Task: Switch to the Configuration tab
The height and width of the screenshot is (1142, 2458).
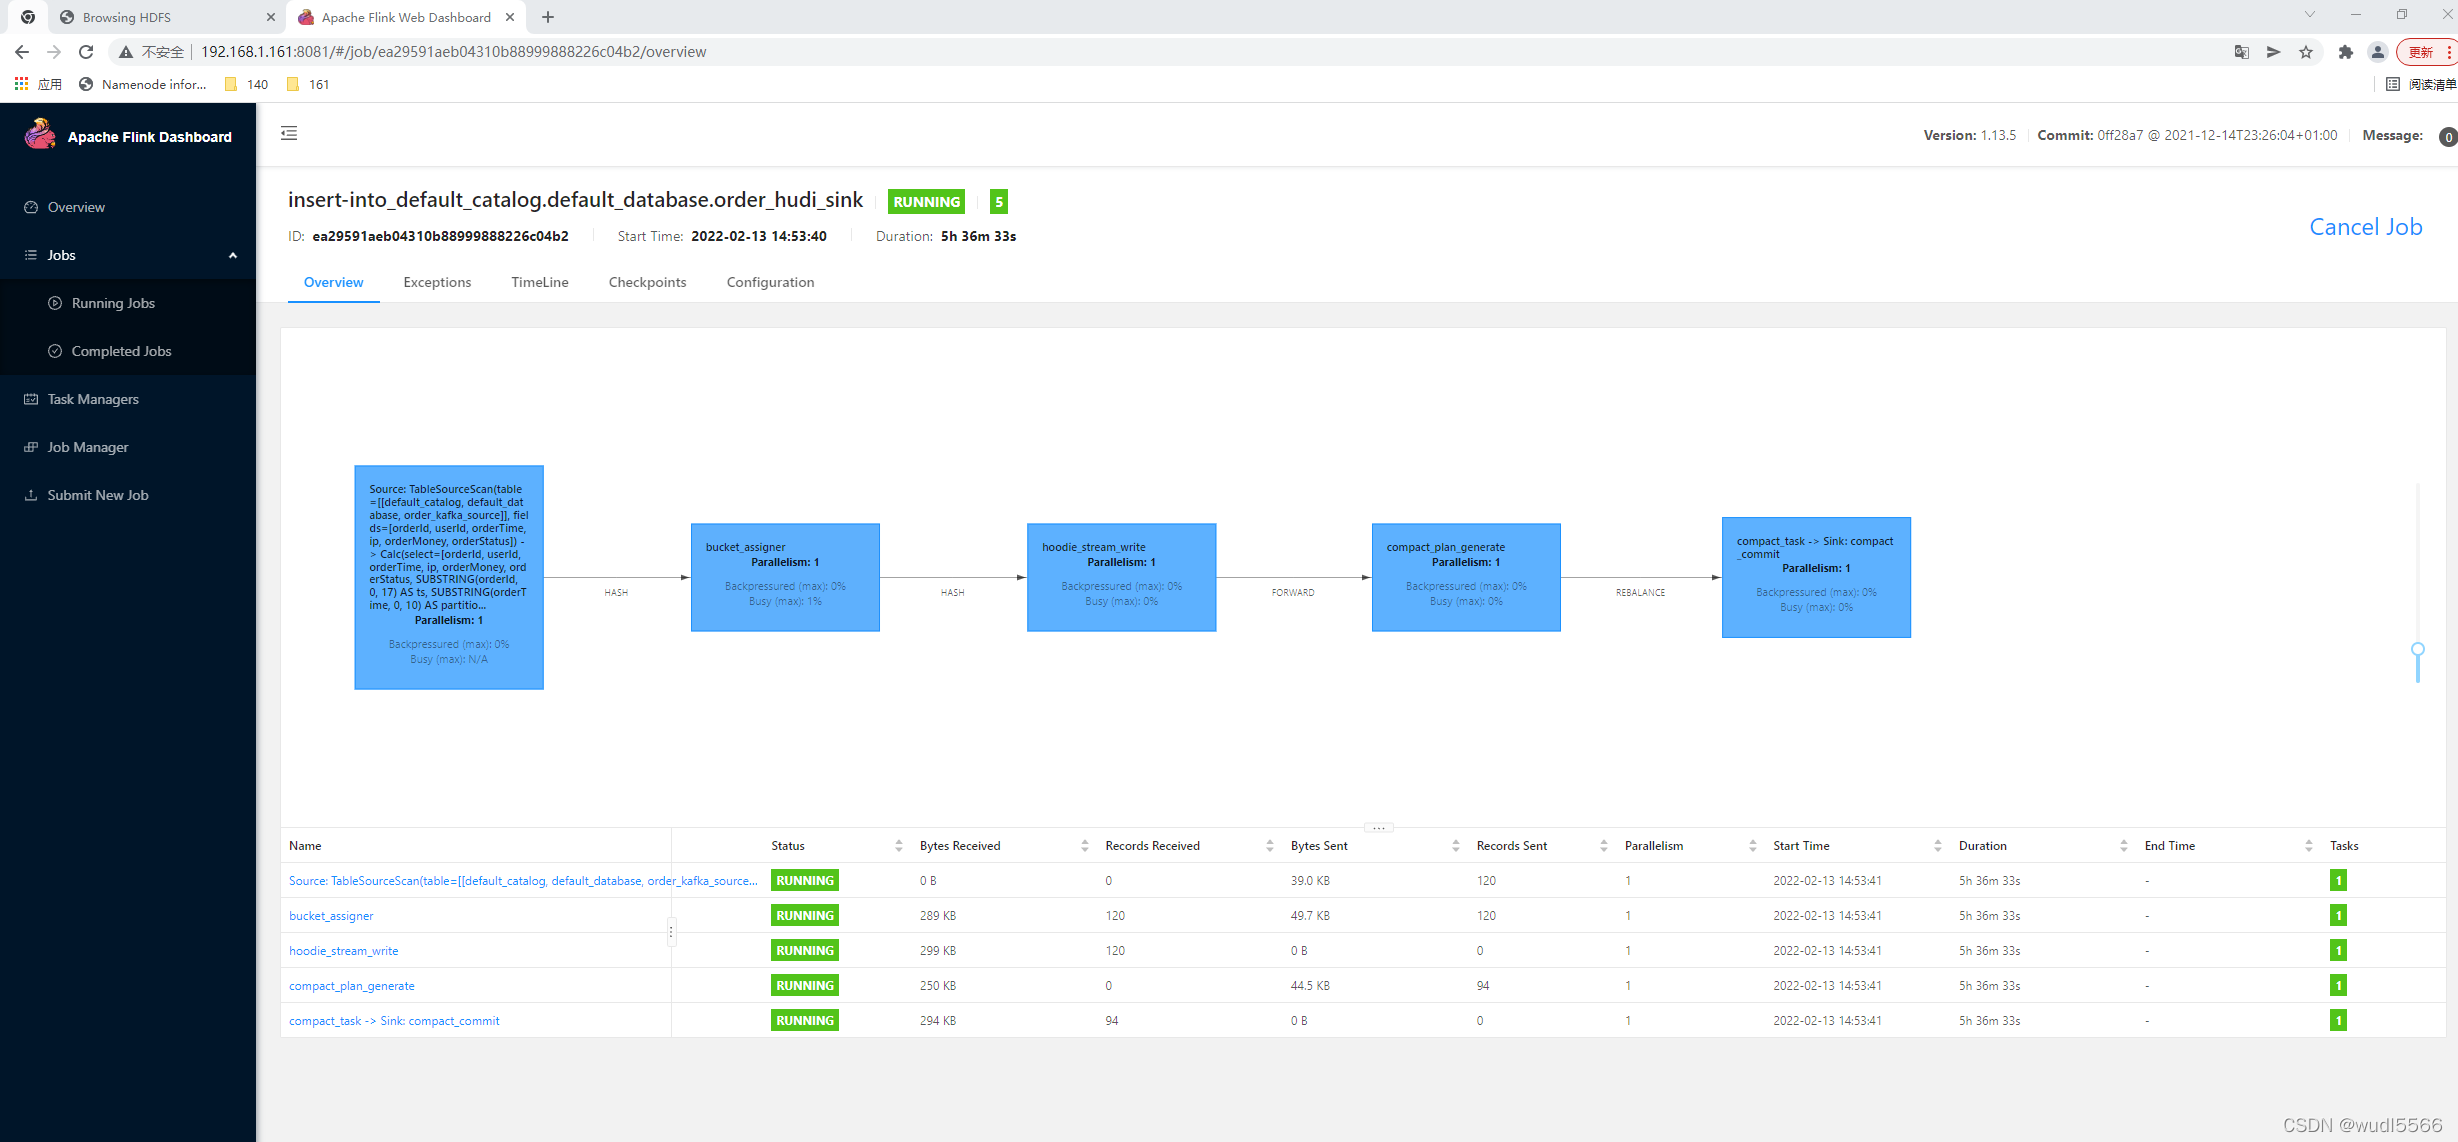Action: [770, 282]
